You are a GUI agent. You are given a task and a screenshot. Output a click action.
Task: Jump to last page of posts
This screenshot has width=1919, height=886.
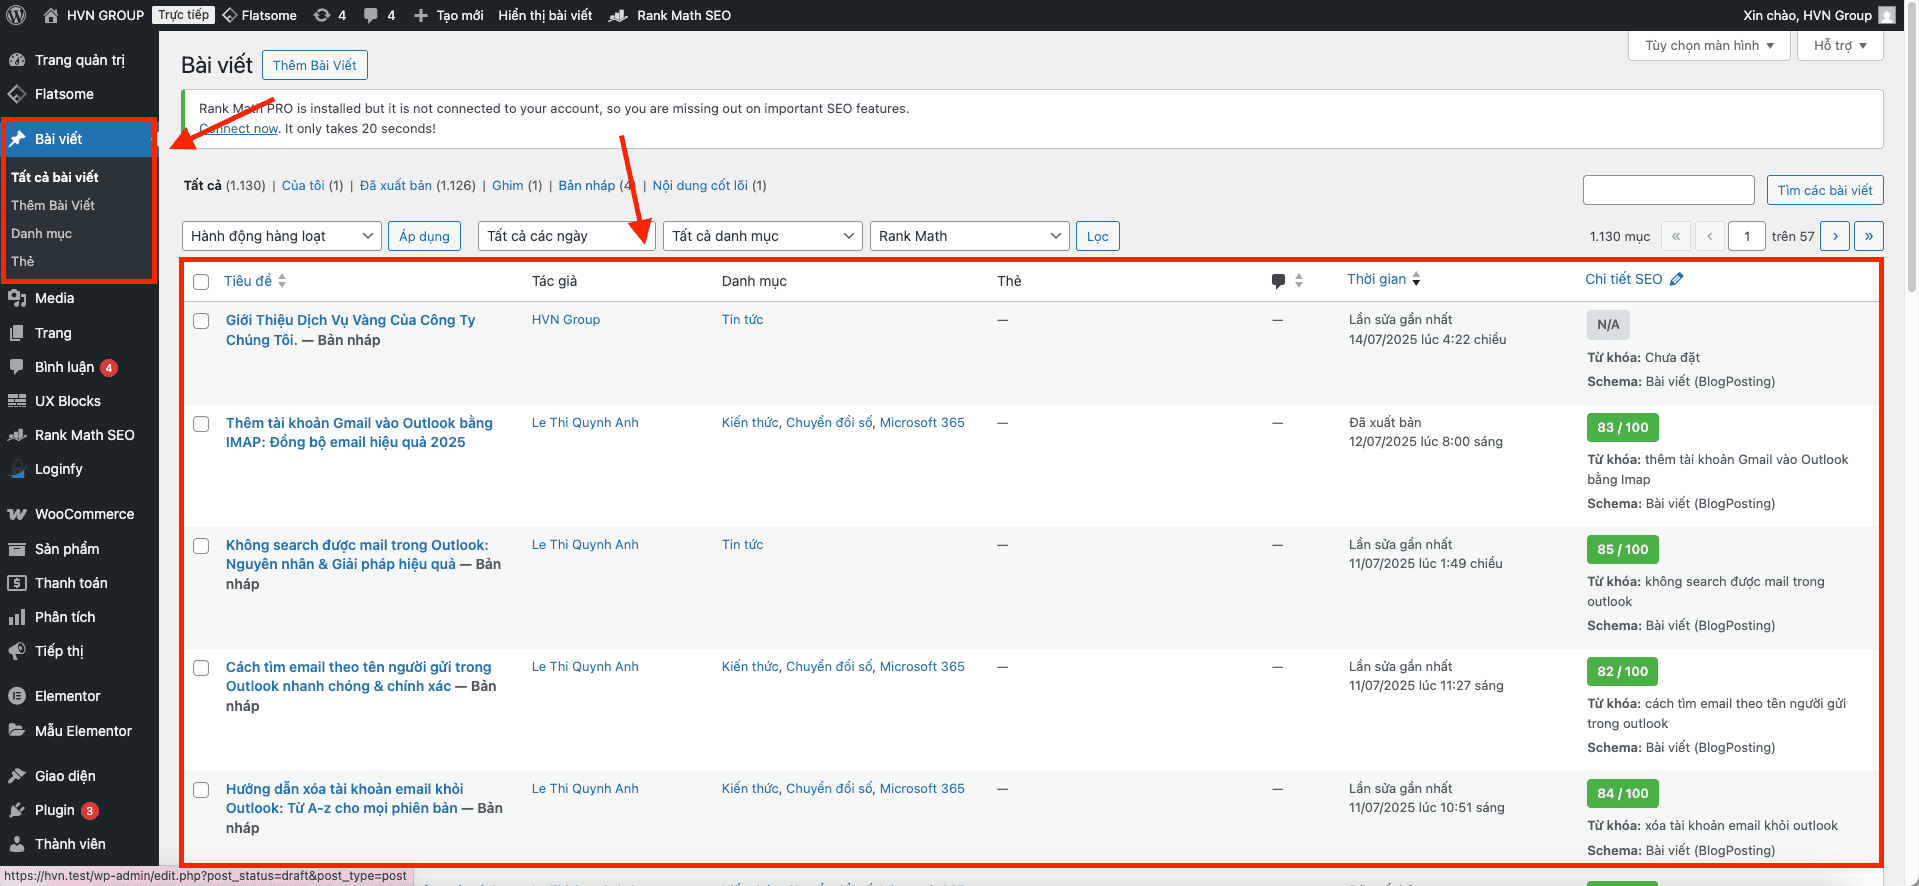click(x=1869, y=236)
